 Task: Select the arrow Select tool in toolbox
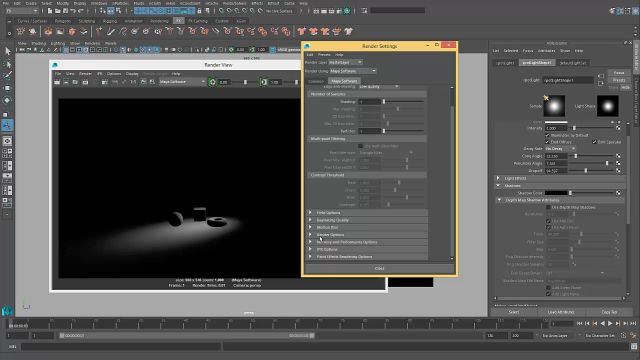tap(7, 51)
